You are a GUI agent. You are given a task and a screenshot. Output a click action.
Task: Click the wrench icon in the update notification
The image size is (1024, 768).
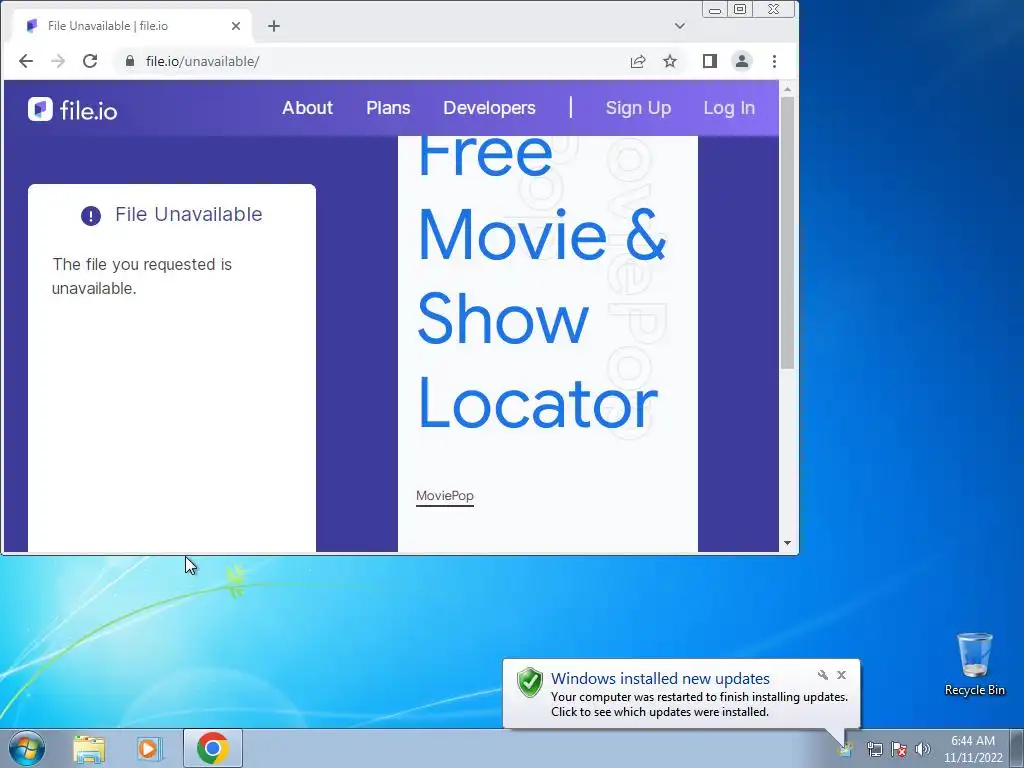(823, 675)
